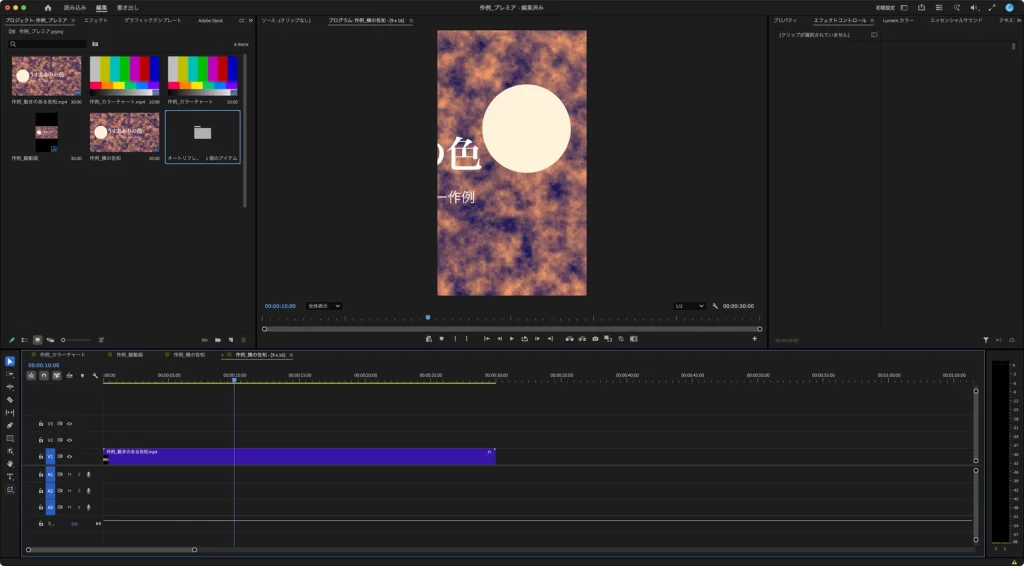The height and width of the screenshot is (566, 1024).
Task: Click the share icon in top right bar
Action: 921,8
